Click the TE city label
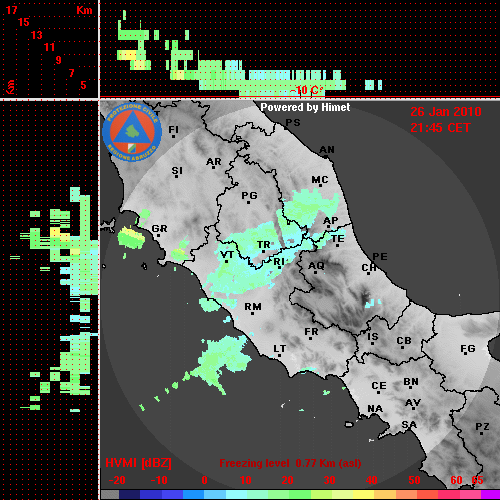Image resolution: width=500 pixels, height=500 pixels. pyautogui.click(x=338, y=239)
